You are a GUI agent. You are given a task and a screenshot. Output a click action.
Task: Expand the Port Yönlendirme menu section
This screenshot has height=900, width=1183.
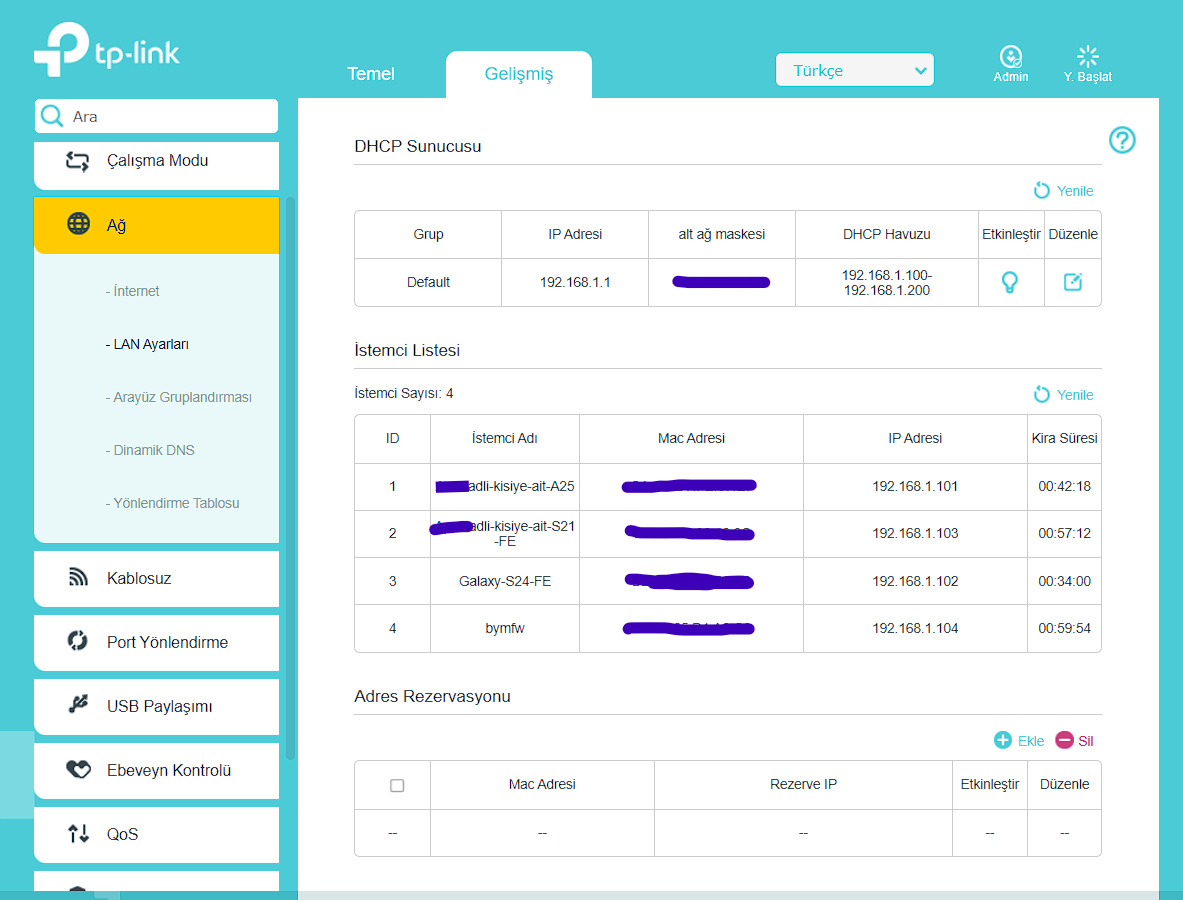coord(156,643)
